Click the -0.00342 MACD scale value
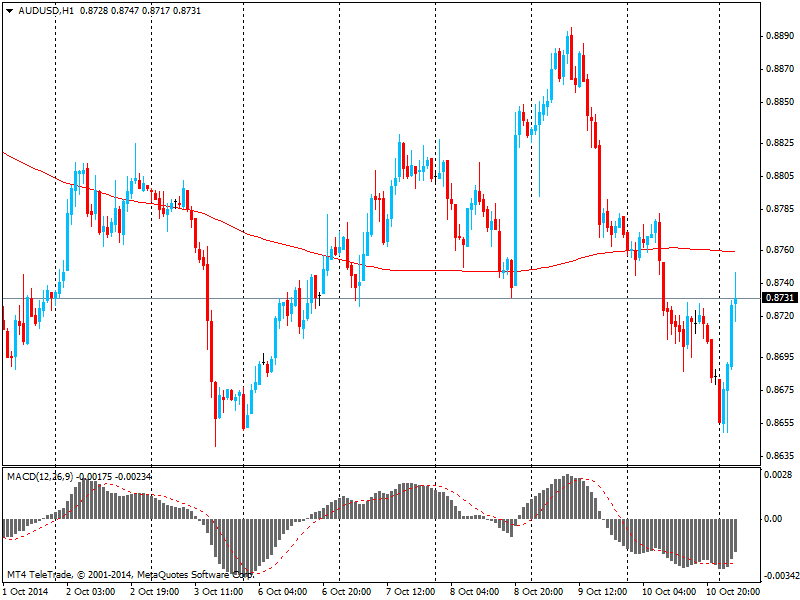 pyautogui.click(x=779, y=576)
